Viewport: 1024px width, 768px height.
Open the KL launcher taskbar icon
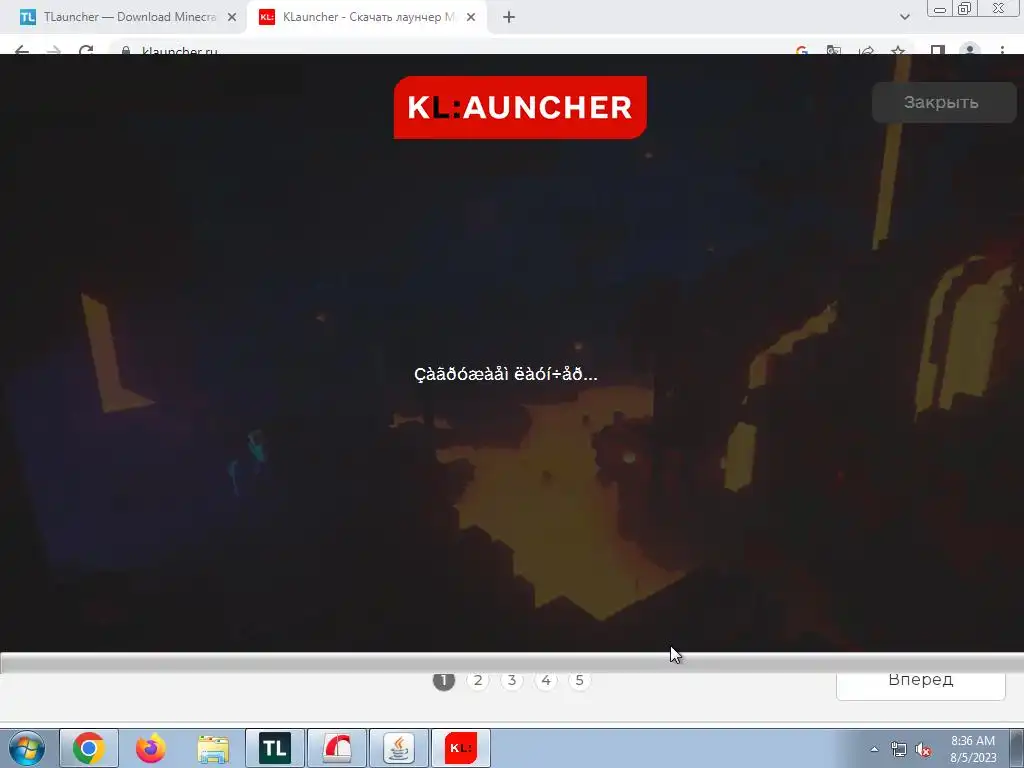461,748
